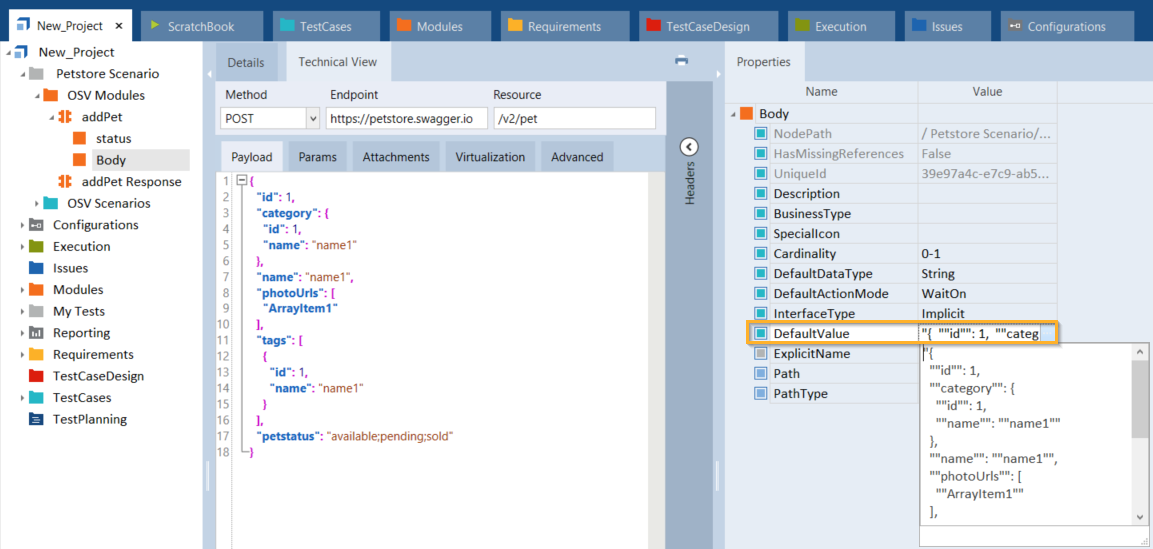Screen dimensions: 1153x549
Task: Open the Virtualization tab
Action: pos(490,157)
